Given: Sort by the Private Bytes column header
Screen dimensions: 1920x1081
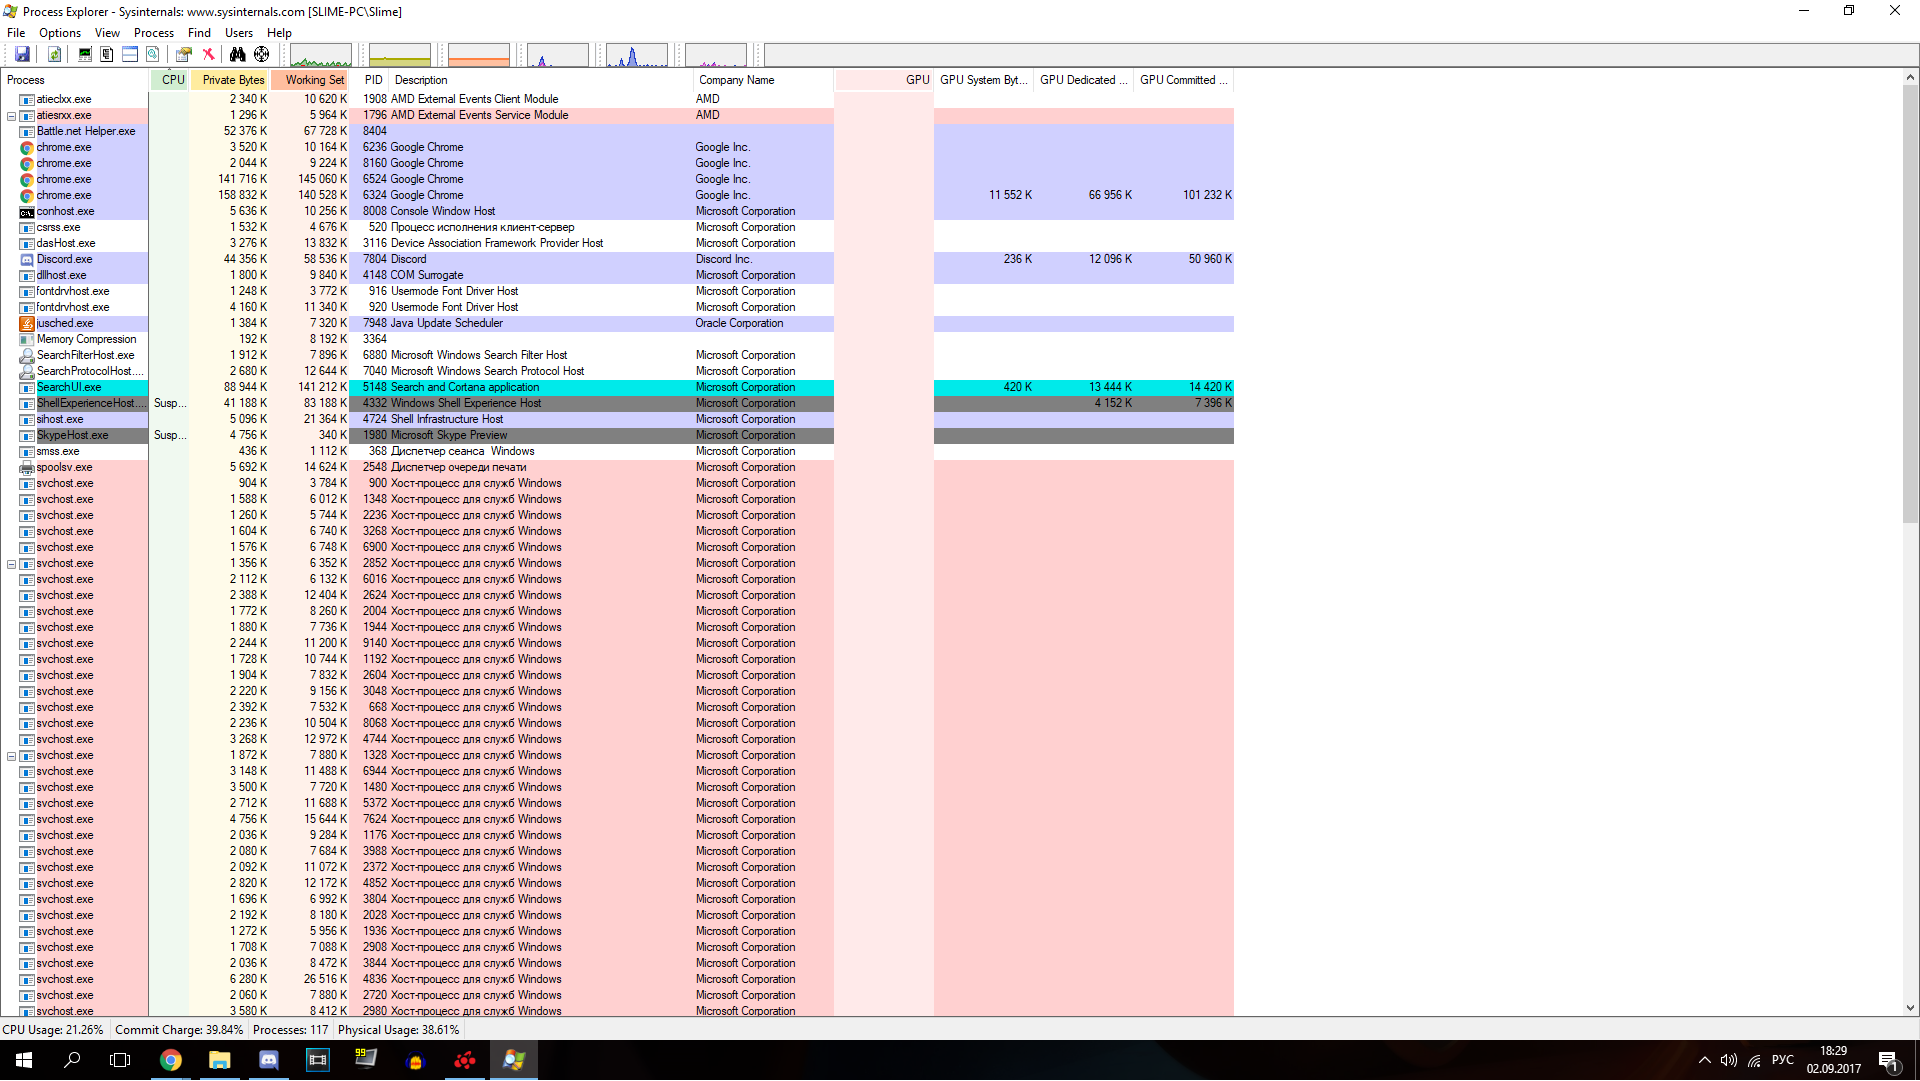Looking at the screenshot, I should pos(229,80).
